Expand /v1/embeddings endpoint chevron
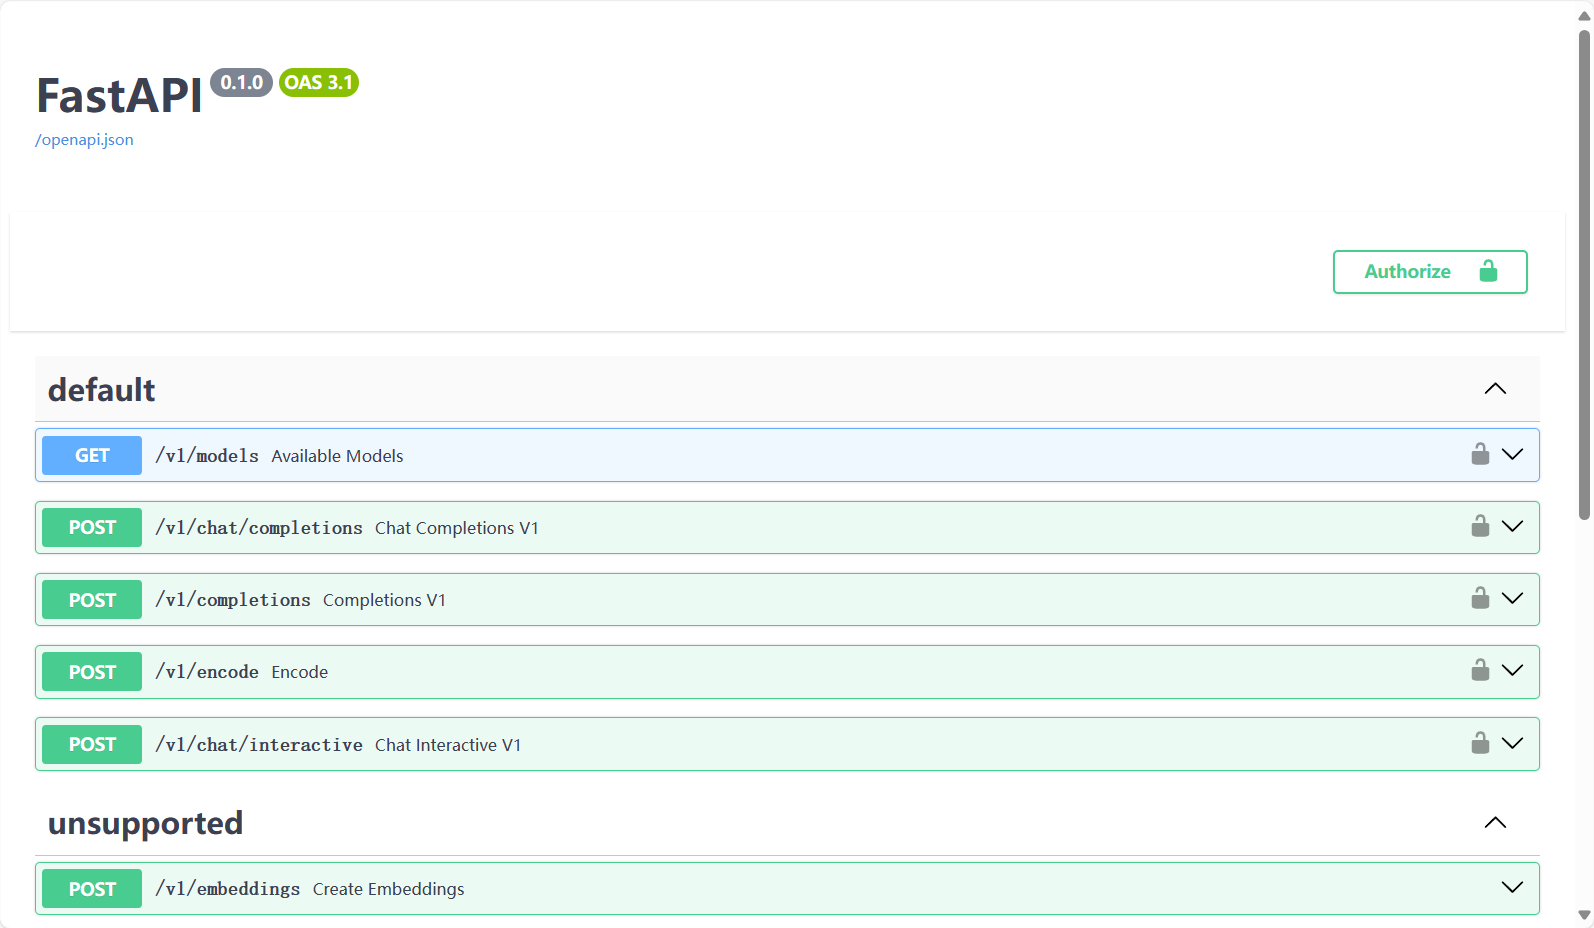The width and height of the screenshot is (1594, 928). (x=1512, y=888)
